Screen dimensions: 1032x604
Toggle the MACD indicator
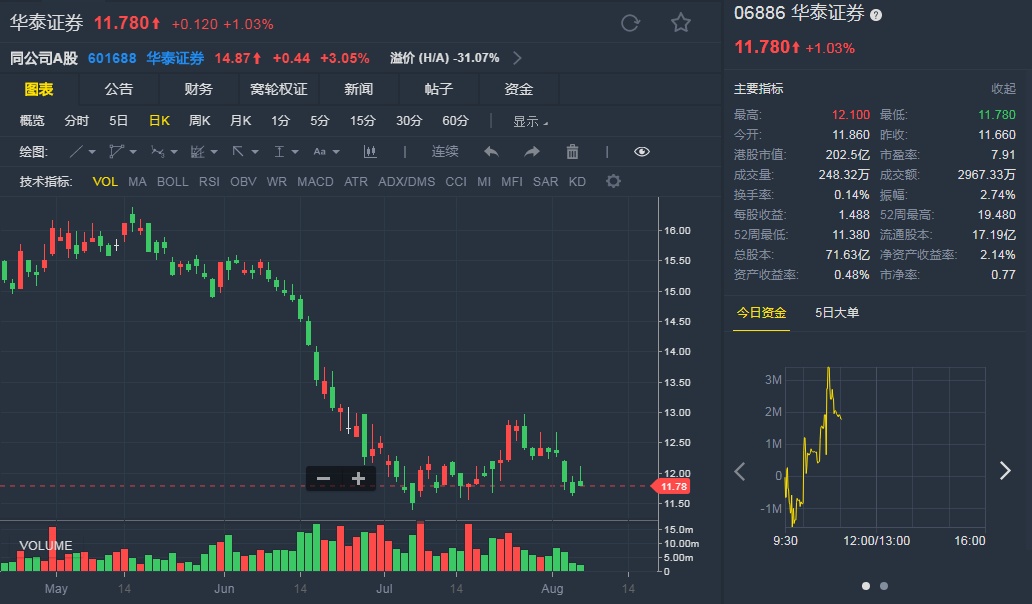[315, 182]
